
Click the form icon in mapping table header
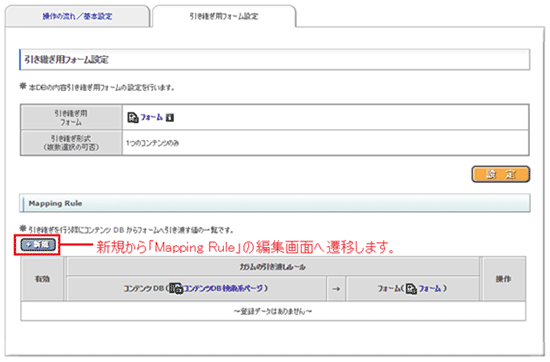pos(411,289)
